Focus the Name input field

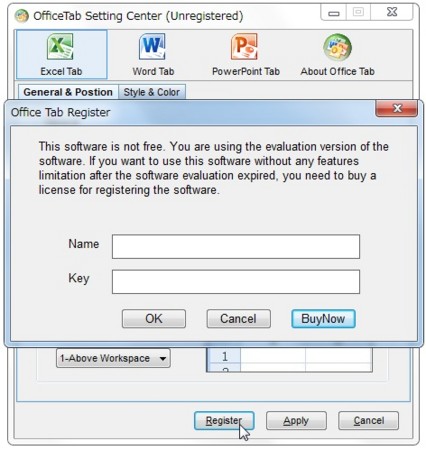click(x=236, y=247)
